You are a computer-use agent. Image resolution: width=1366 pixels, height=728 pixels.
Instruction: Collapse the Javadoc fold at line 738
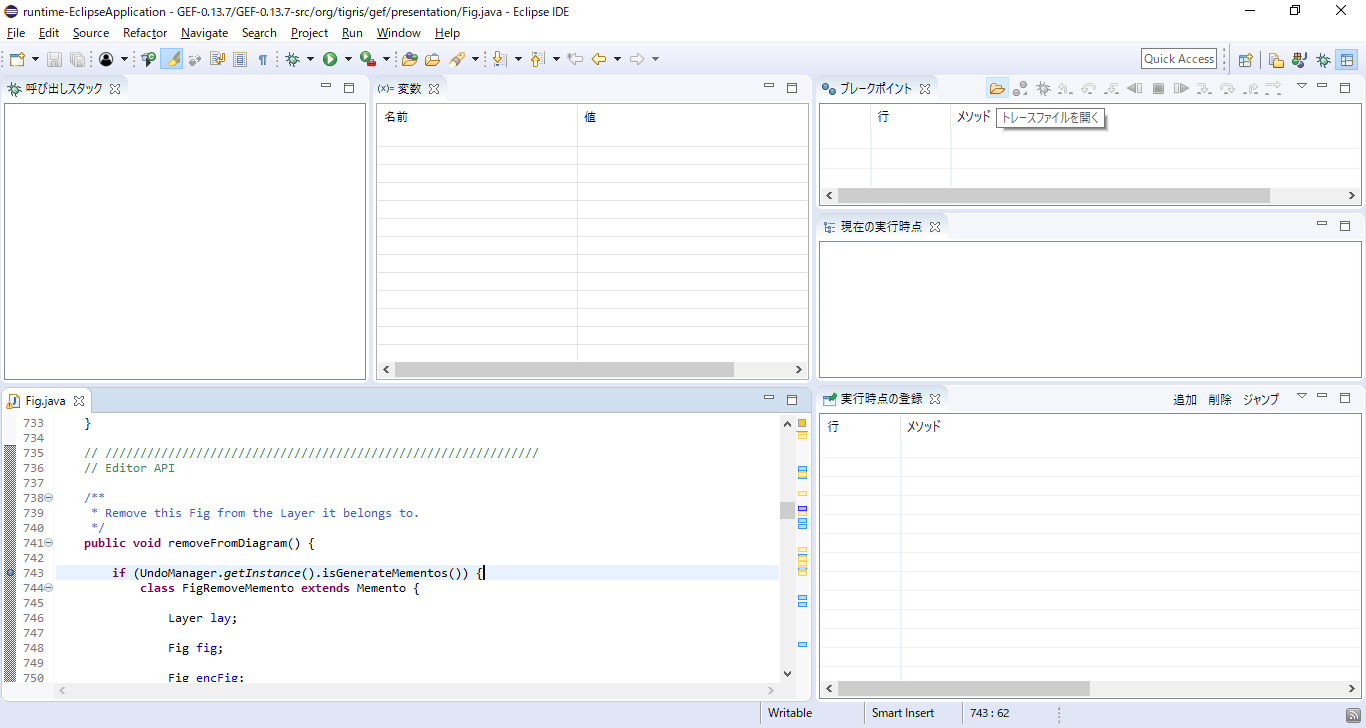pyautogui.click(x=48, y=498)
